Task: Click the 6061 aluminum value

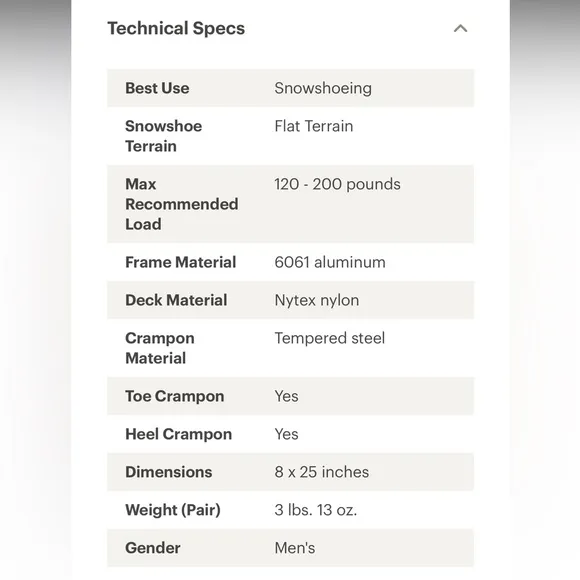Action: tap(330, 262)
